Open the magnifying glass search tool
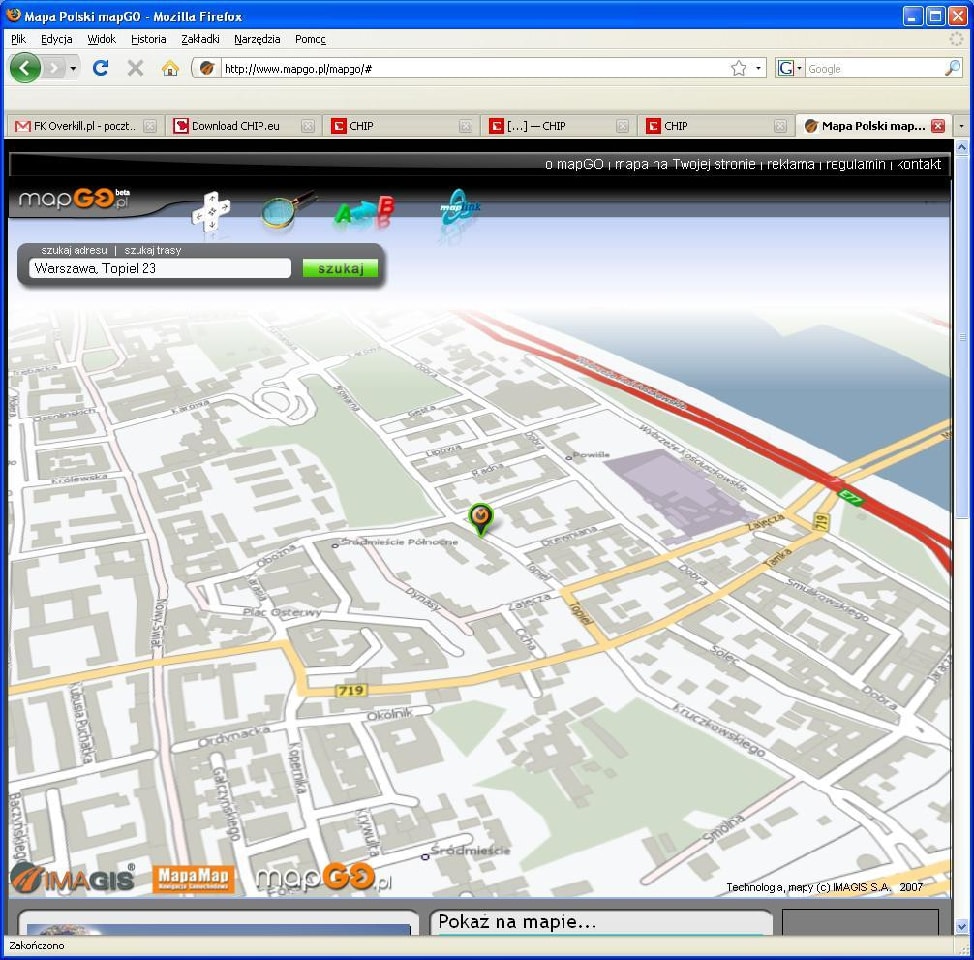Image resolution: width=974 pixels, height=960 pixels. [x=285, y=210]
